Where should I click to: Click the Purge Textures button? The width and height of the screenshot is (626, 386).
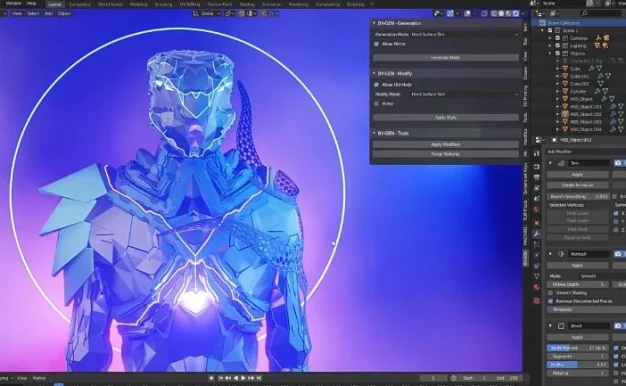click(446, 154)
